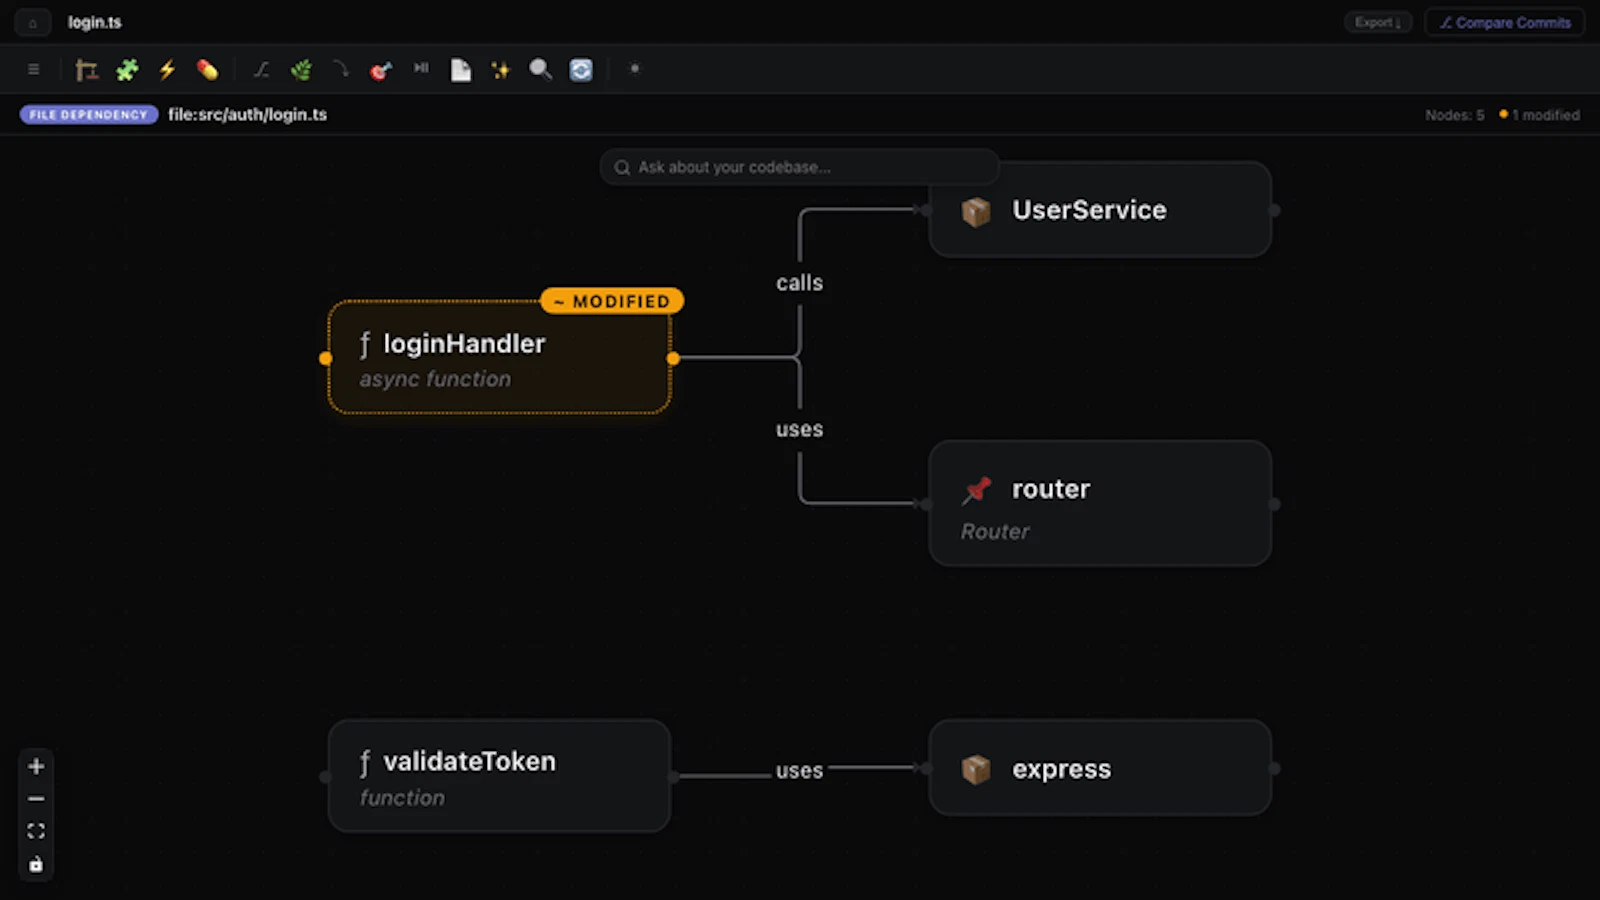Viewport: 1600px width, 900px height.
Task: Click the red target dart icon
Action: pos(381,70)
